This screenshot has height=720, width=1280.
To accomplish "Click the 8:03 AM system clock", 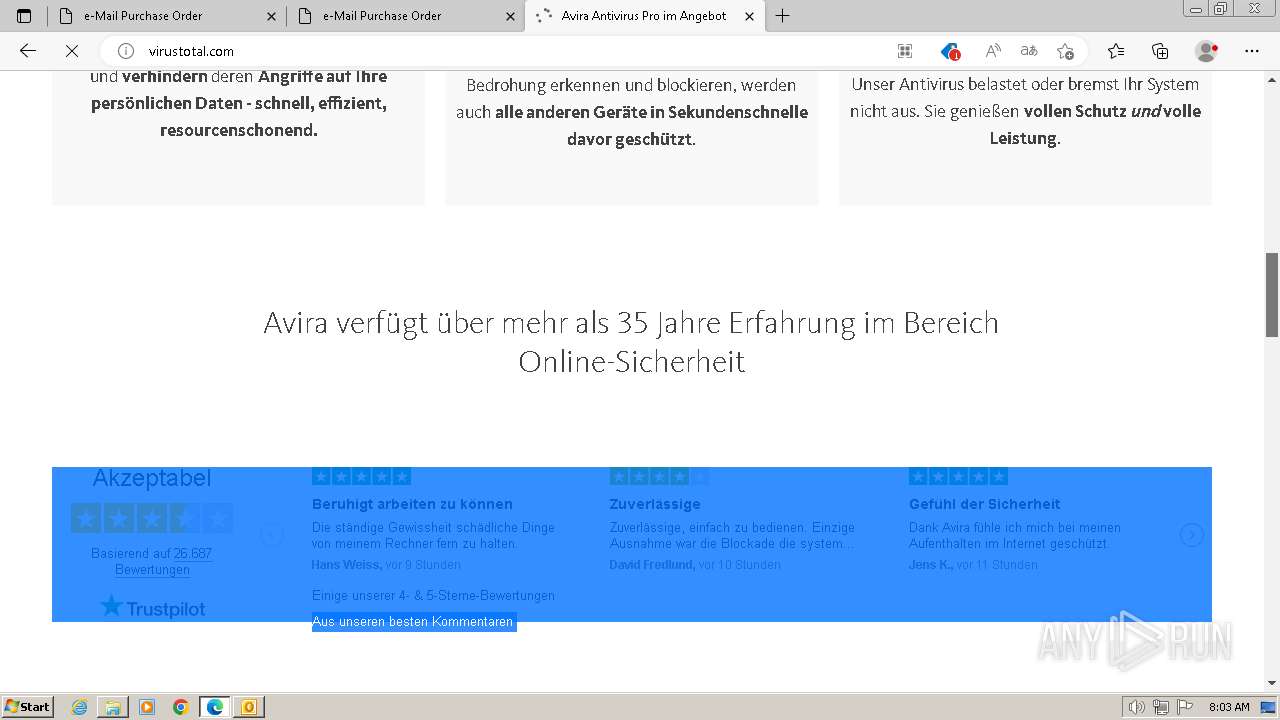I will coord(1229,707).
